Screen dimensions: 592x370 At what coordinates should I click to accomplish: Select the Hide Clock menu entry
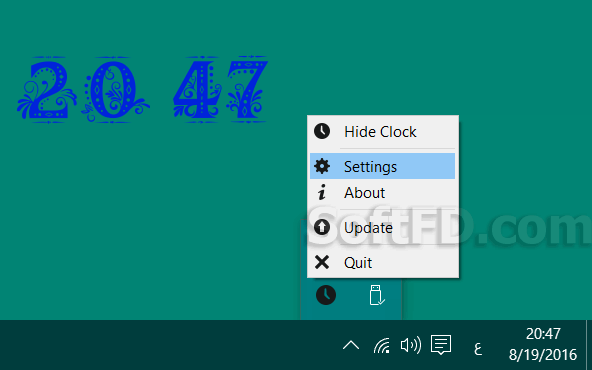382,132
